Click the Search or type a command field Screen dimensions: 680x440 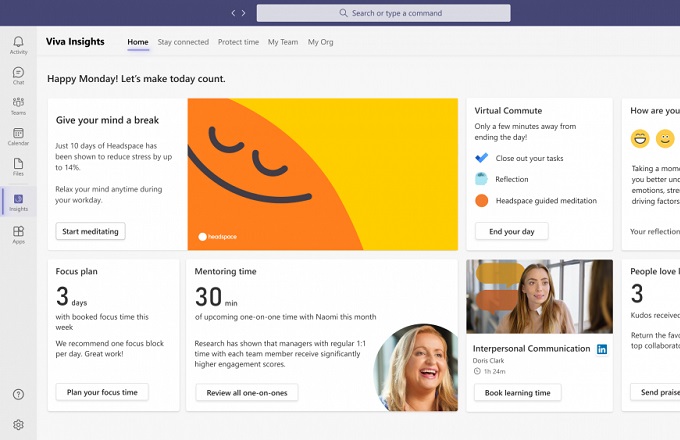[383, 13]
